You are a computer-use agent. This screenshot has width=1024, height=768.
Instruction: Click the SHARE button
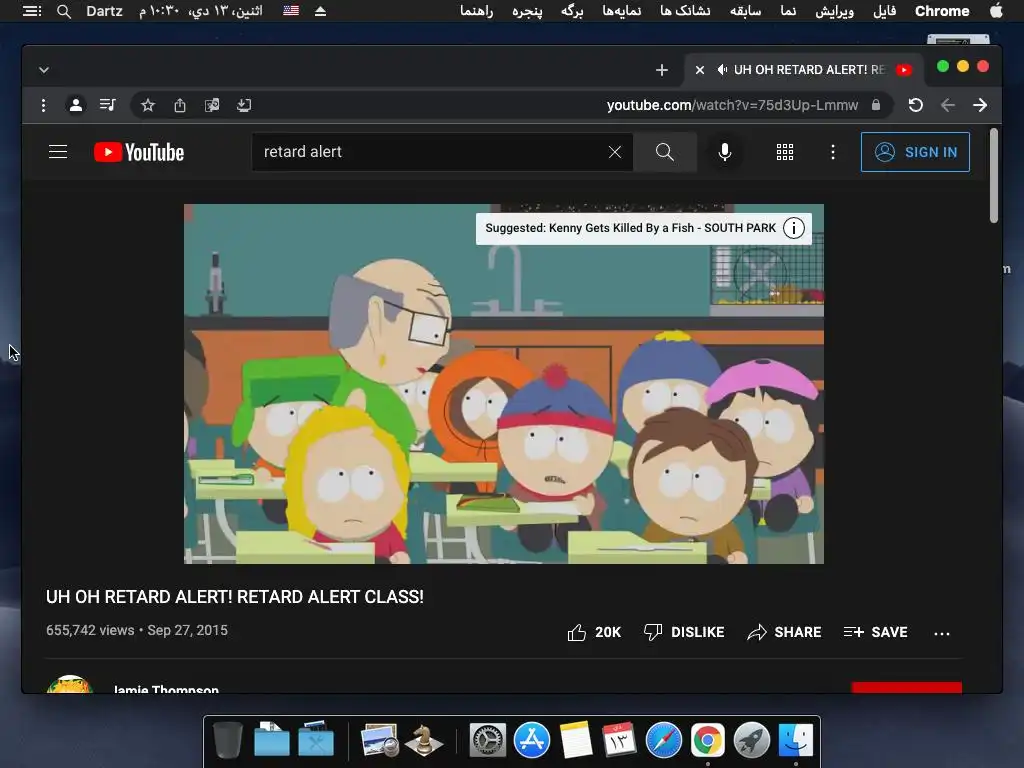[x=784, y=632]
